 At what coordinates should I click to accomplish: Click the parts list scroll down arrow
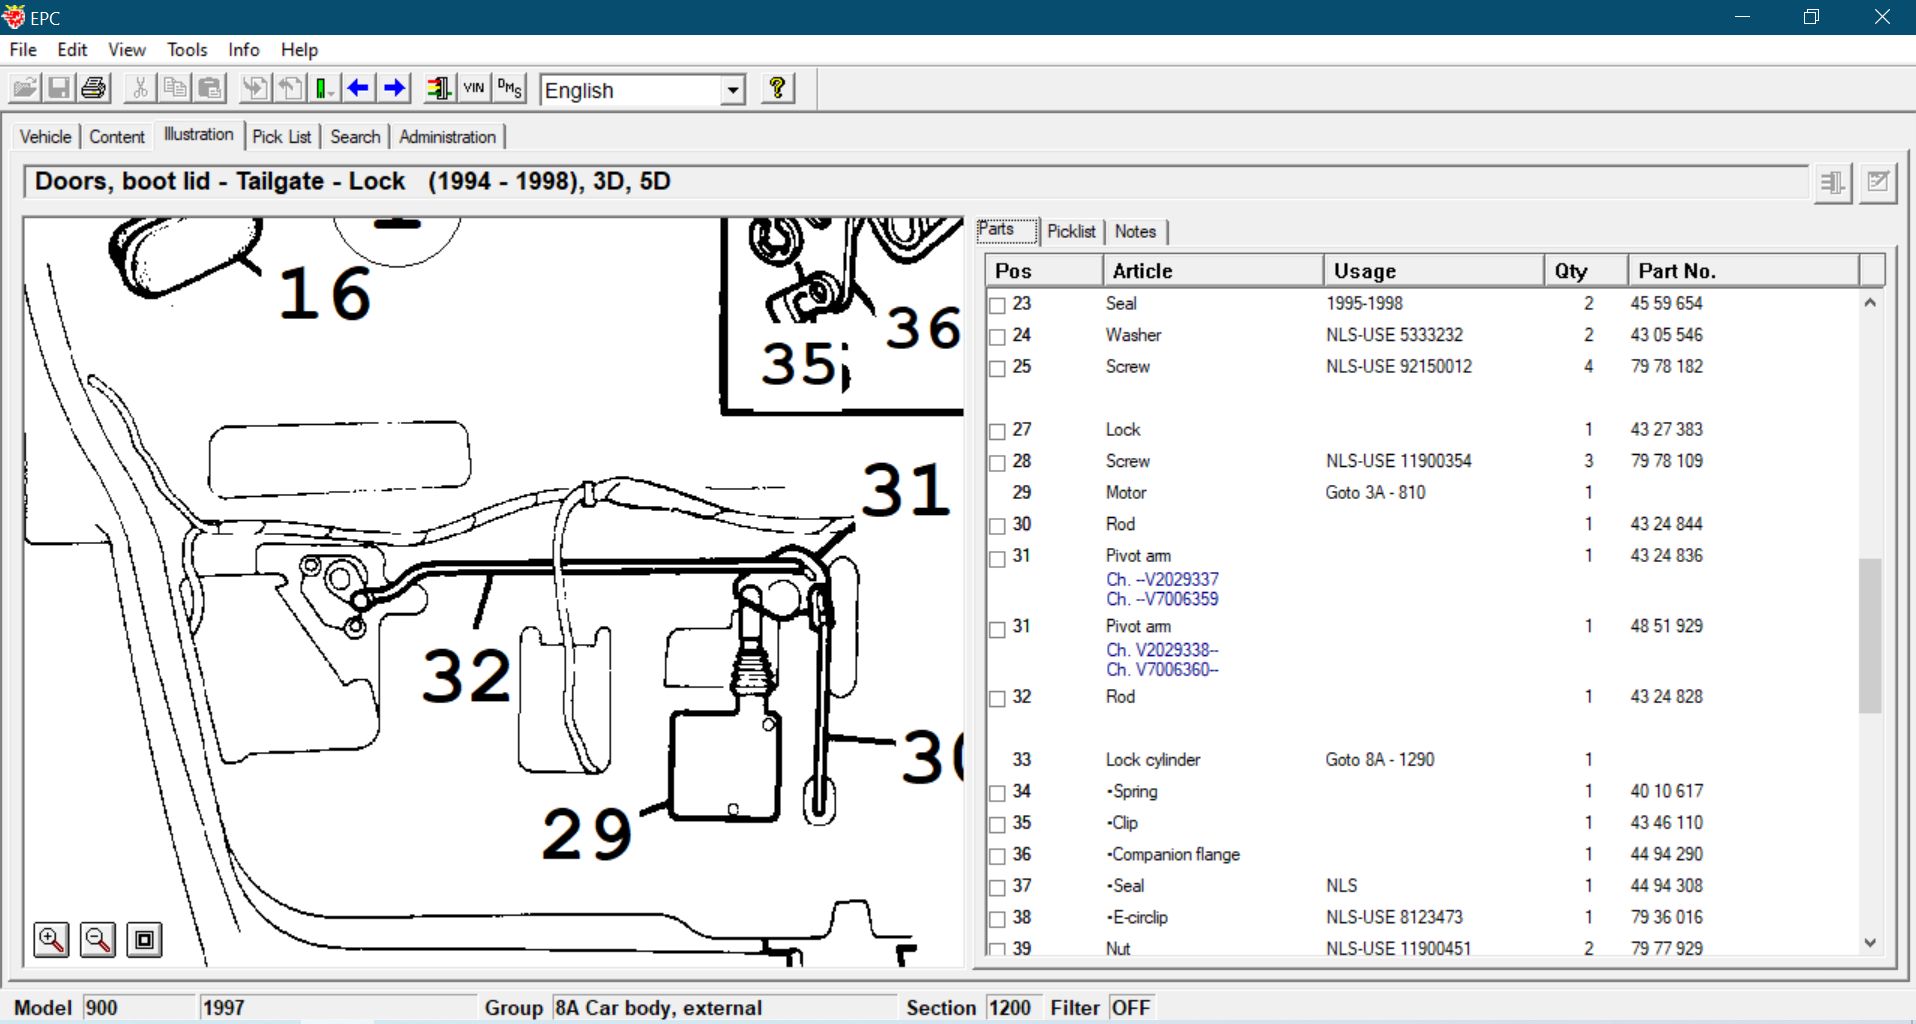coord(1870,943)
